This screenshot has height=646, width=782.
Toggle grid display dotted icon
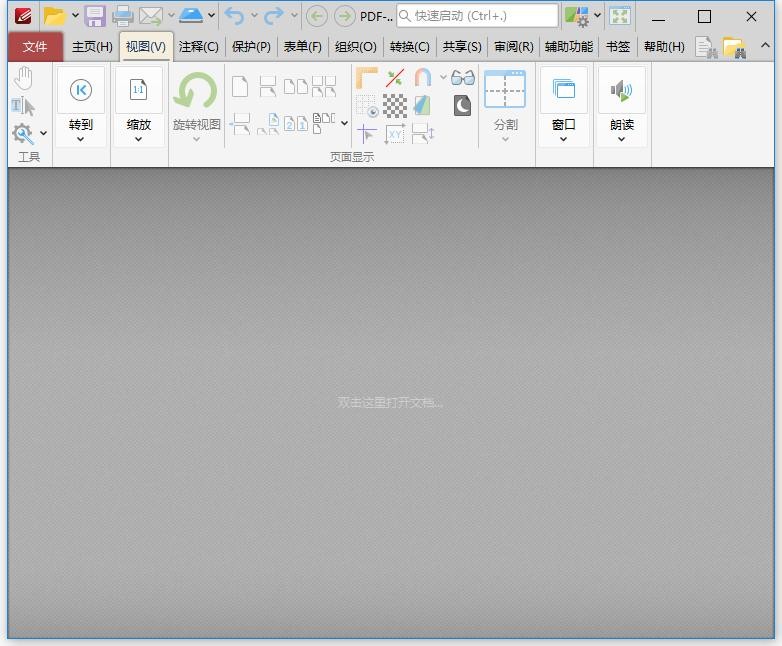[367, 106]
